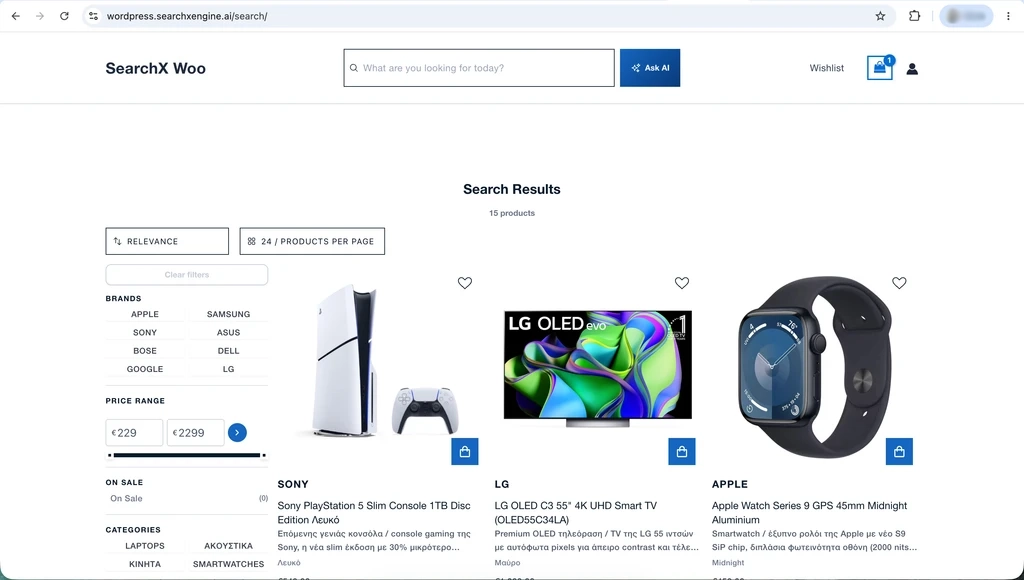Viewport: 1024px width, 580px height.
Task: Open 24 products per page dropdown
Action: 312,241
